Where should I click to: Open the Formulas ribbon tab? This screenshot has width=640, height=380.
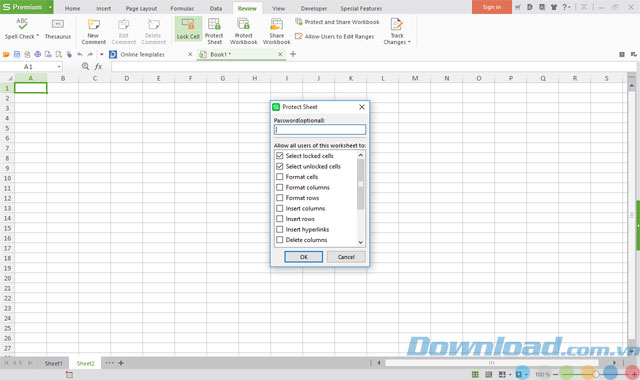182,8
